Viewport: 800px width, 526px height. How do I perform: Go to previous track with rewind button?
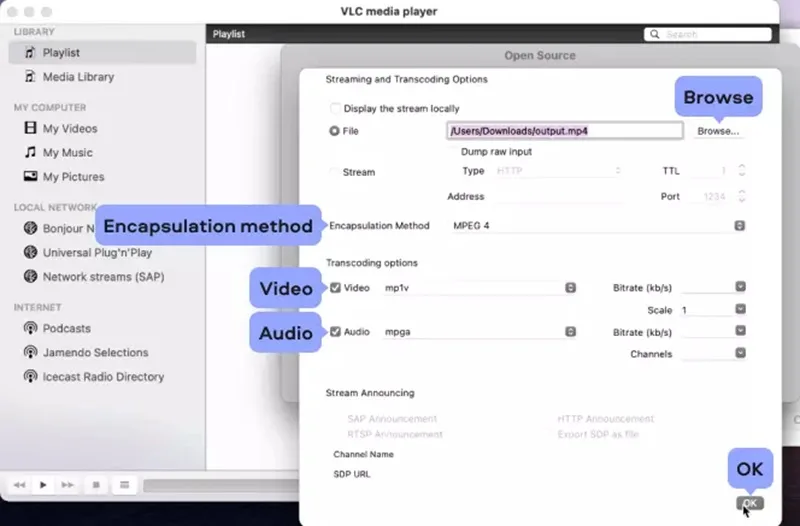coord(19,485)
